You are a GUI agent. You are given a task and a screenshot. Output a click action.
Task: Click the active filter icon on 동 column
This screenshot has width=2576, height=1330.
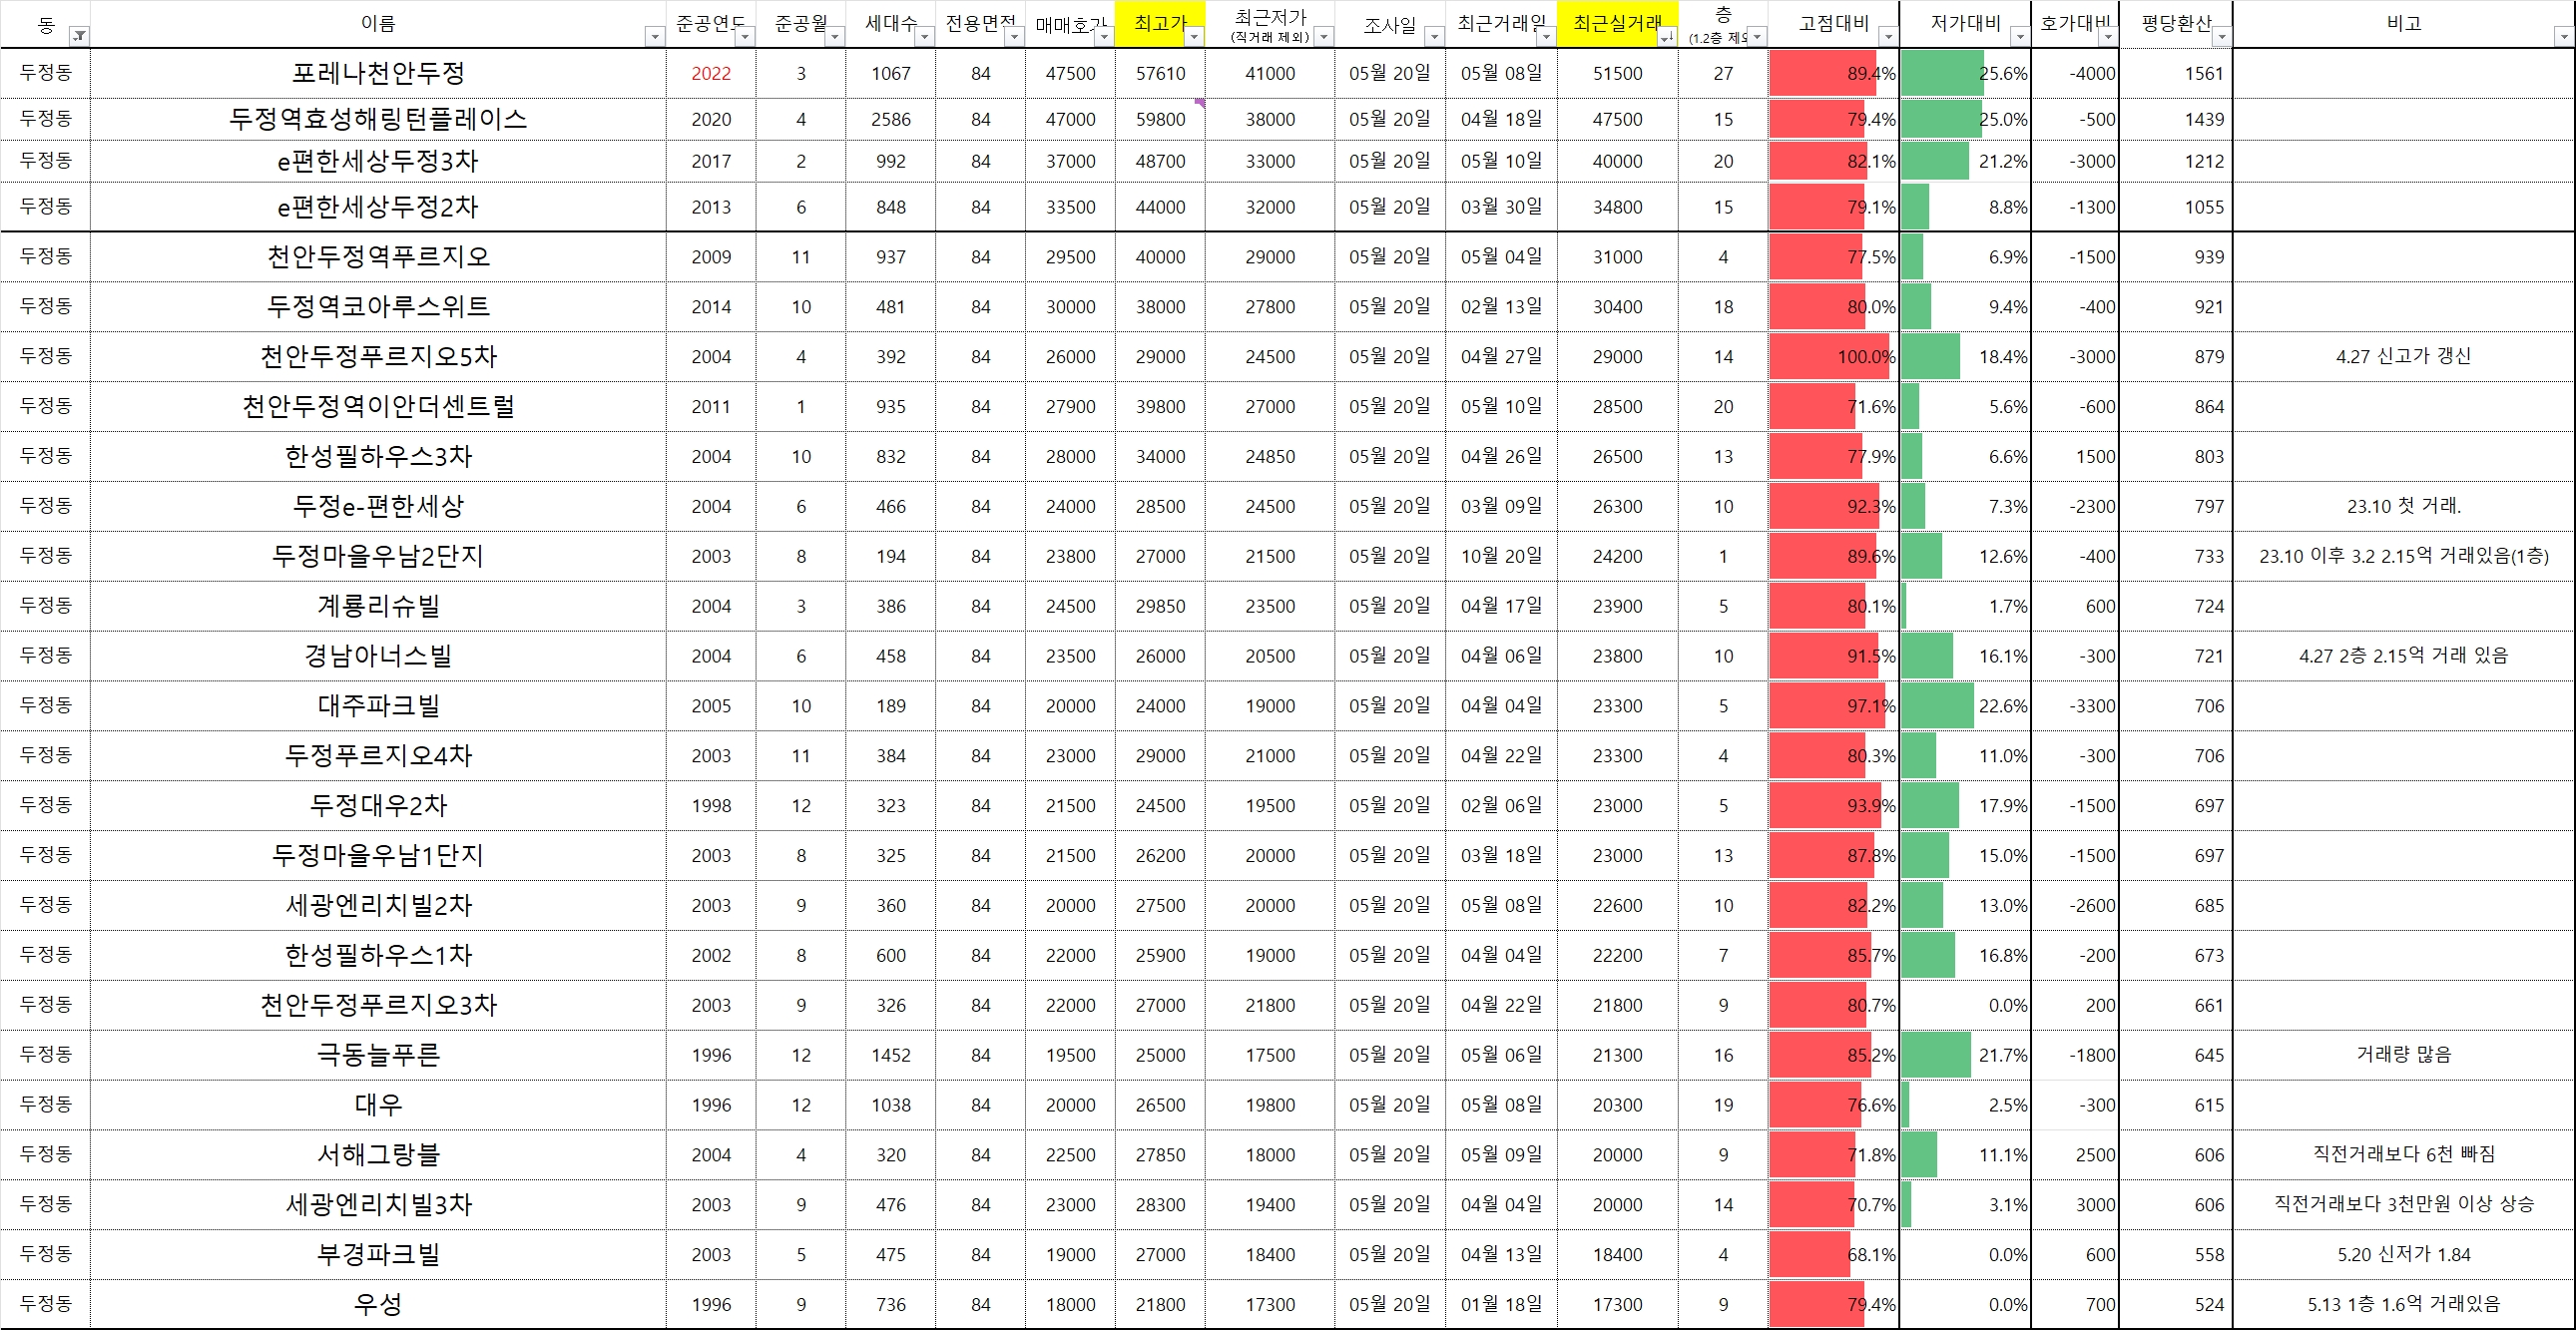[x=79, y=37]
